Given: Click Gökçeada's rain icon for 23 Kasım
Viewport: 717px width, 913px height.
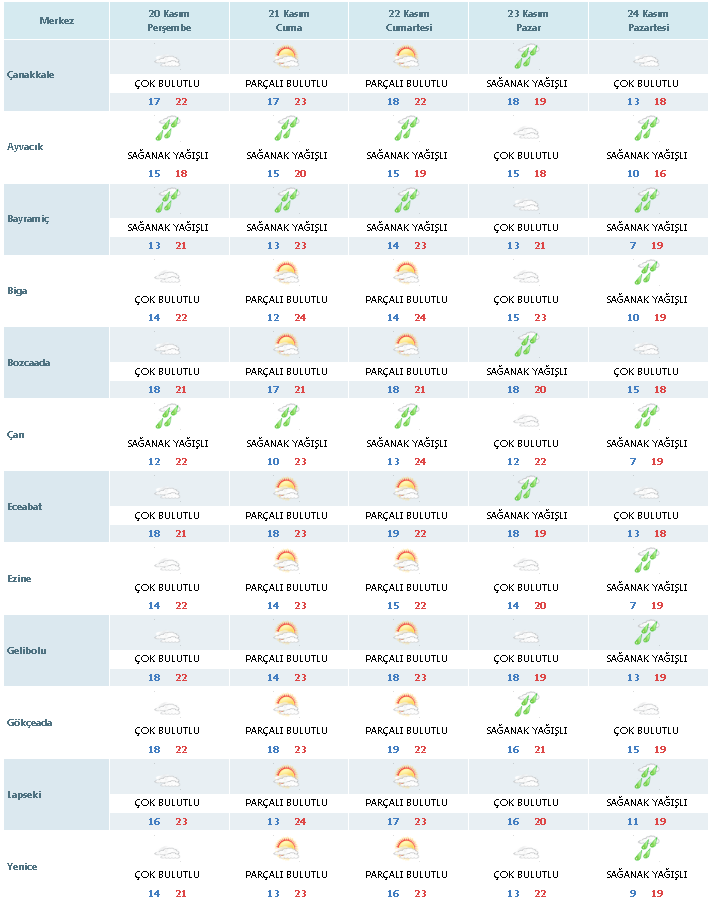Looking at the screenshot, I should point(527,705).
